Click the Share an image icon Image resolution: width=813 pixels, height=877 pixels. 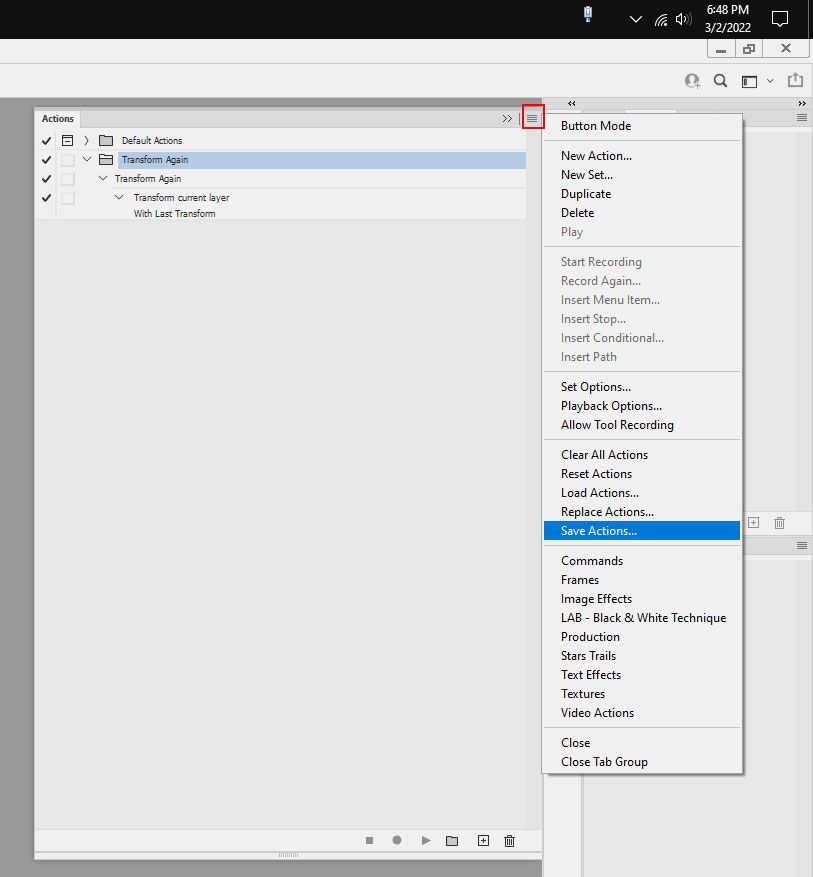coord(795,81)
